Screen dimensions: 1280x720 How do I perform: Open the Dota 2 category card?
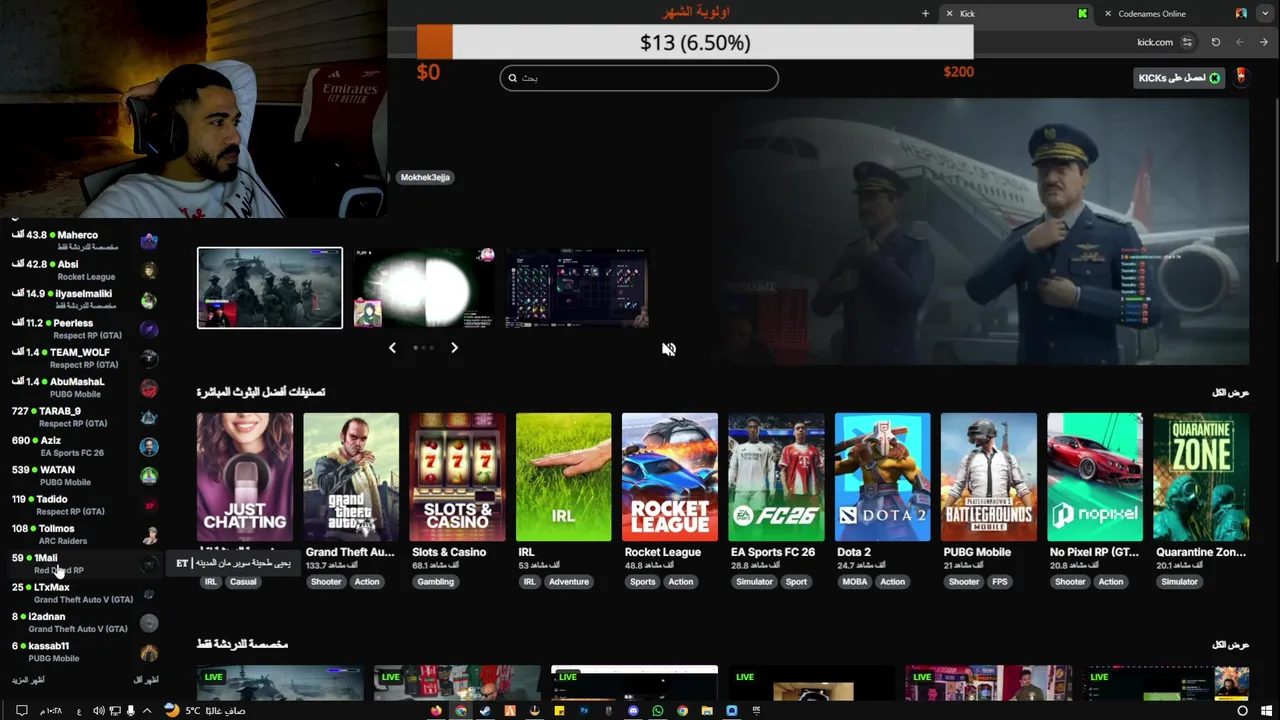coord(882,477)
